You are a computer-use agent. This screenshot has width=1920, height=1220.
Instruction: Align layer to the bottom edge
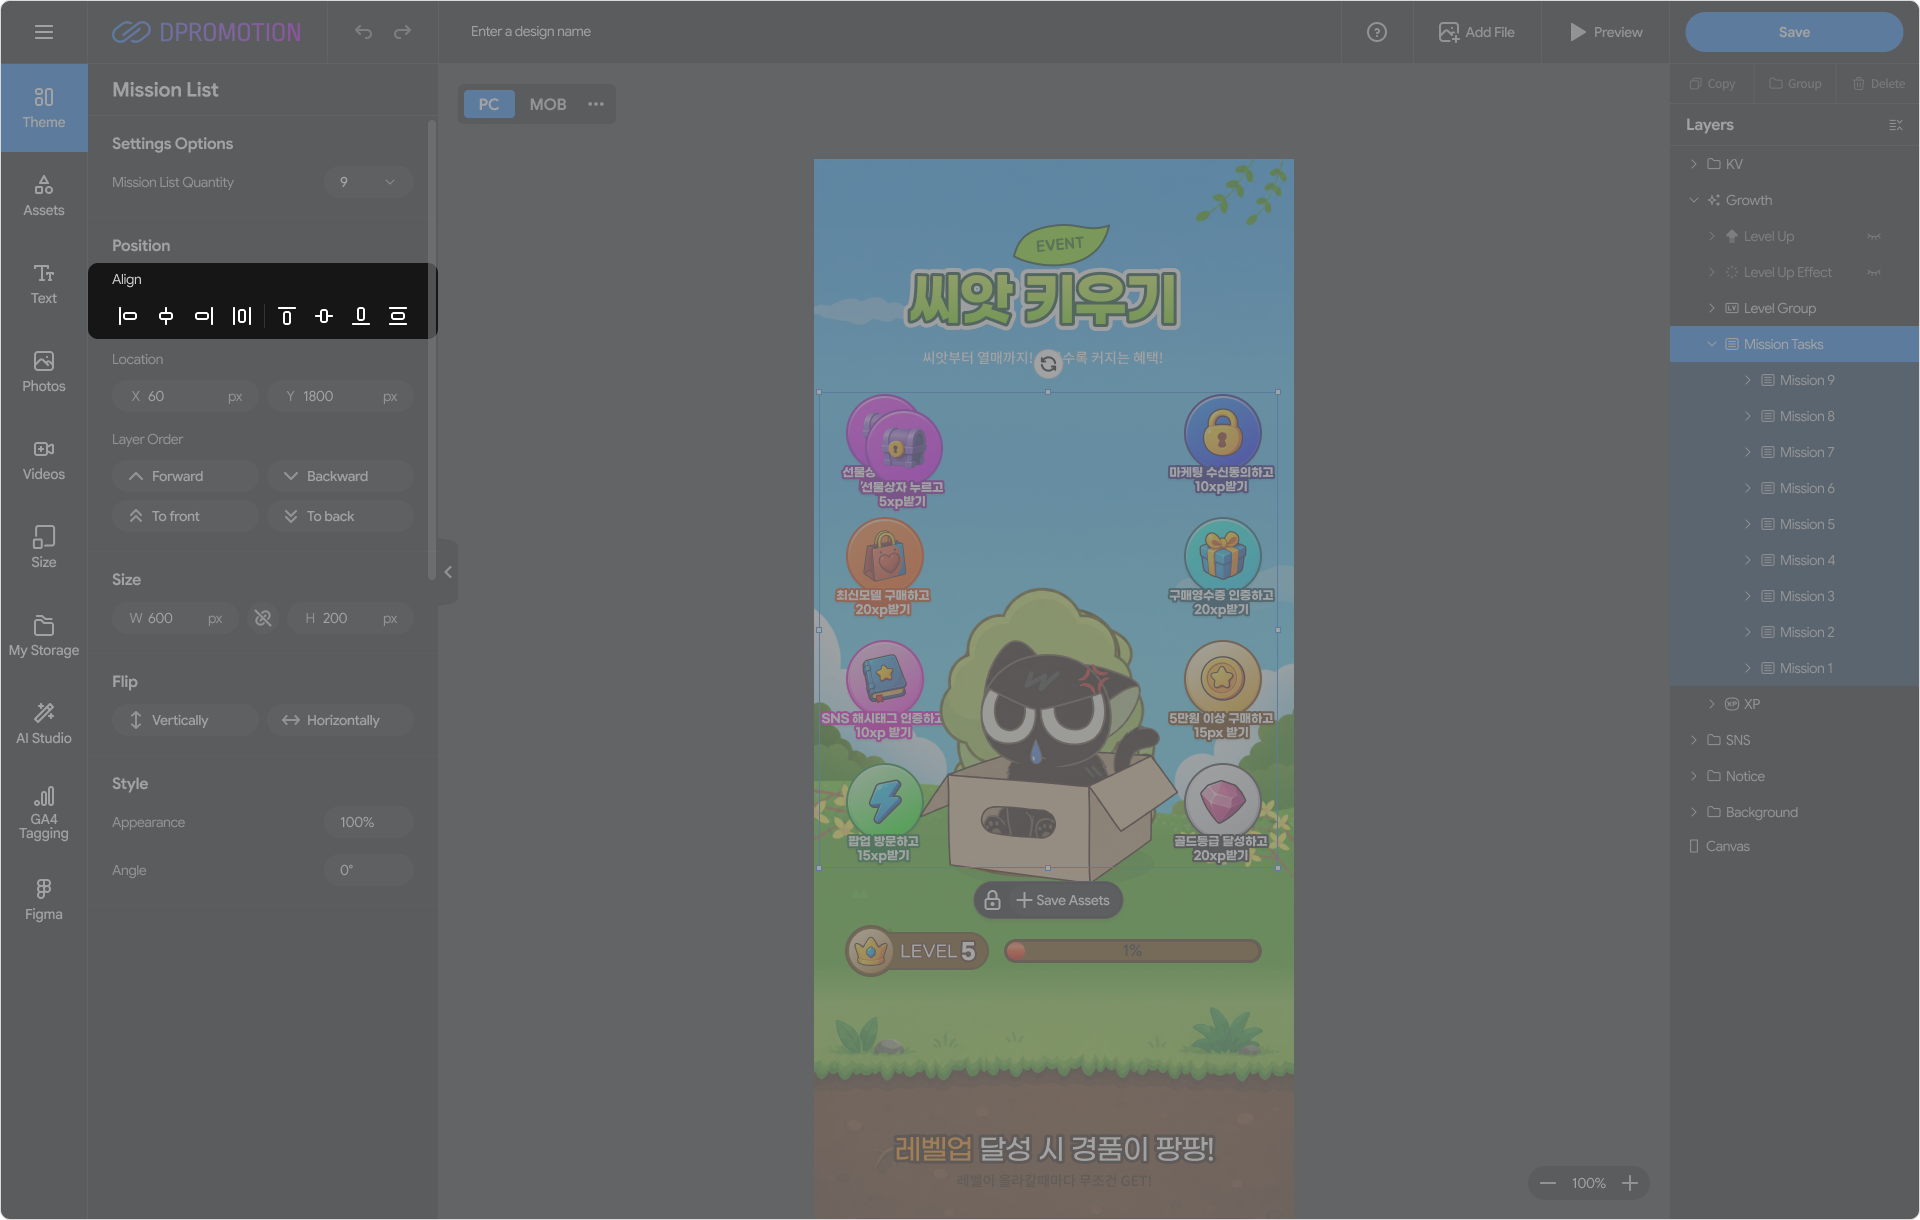pyautogui.click(x=361, y=316)
